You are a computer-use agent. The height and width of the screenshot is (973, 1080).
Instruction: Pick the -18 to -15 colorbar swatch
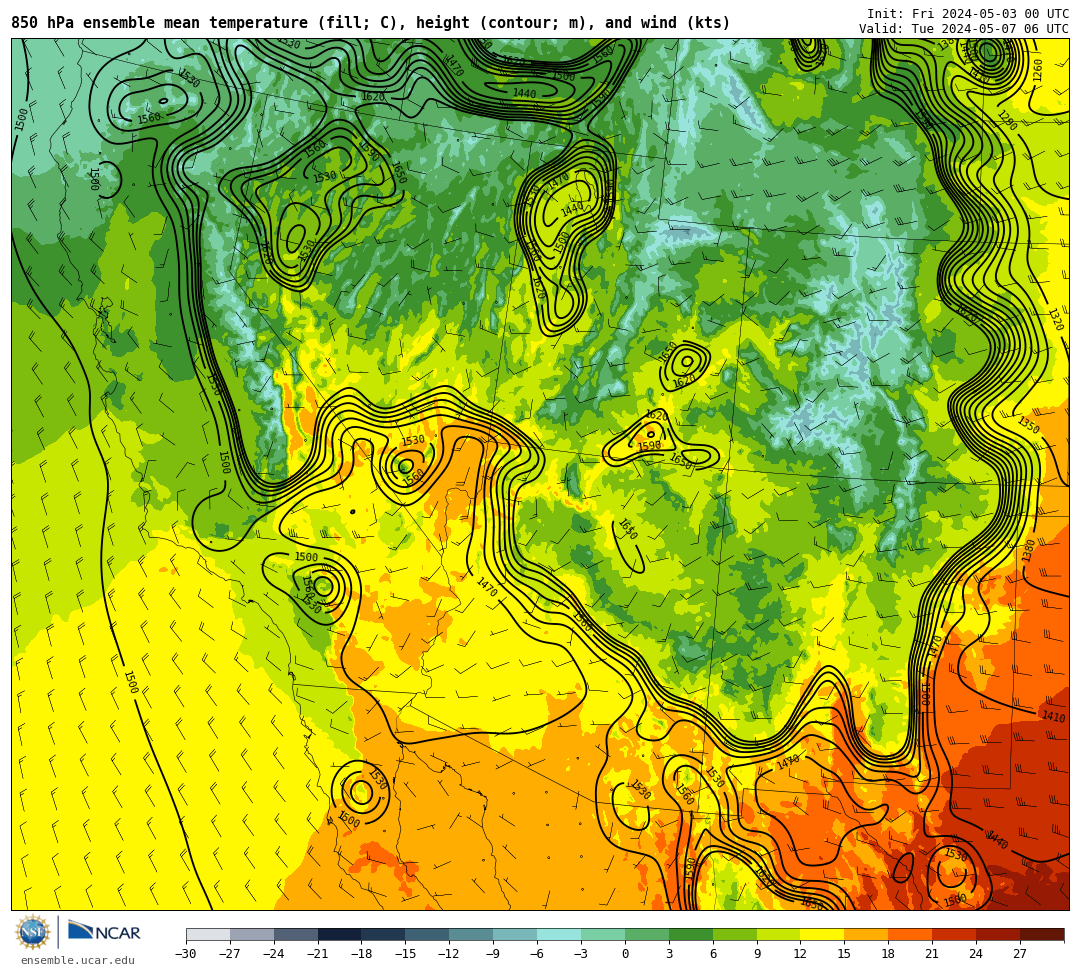click(x=384, y=934)
